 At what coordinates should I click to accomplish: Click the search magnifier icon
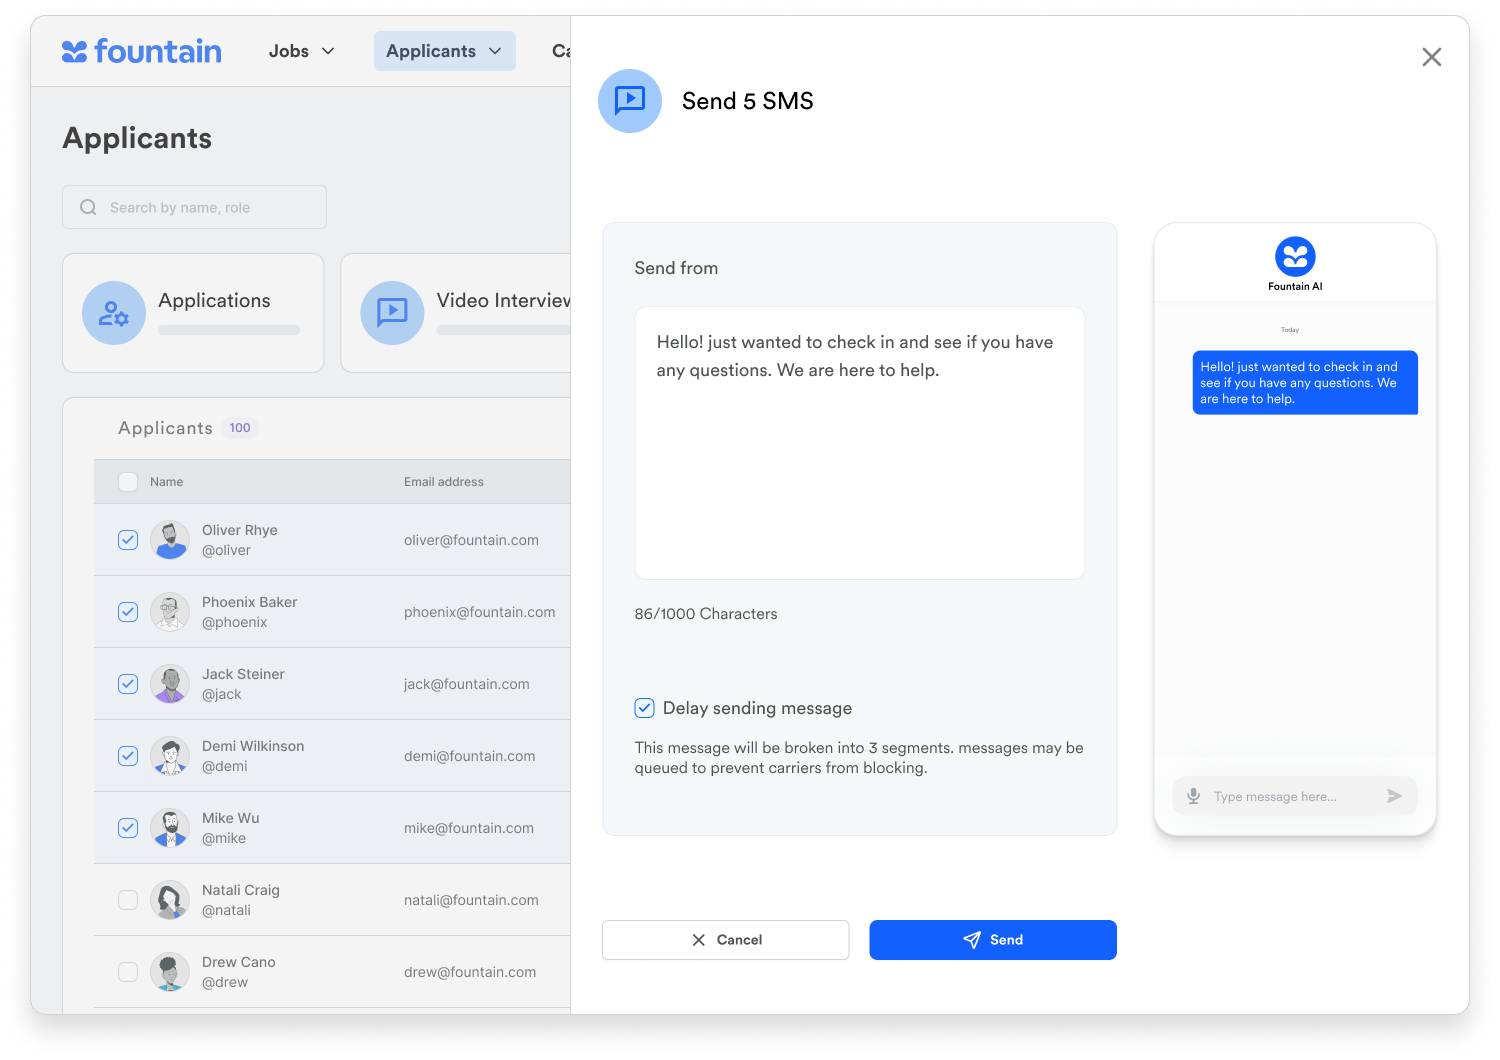coord(88,207)
